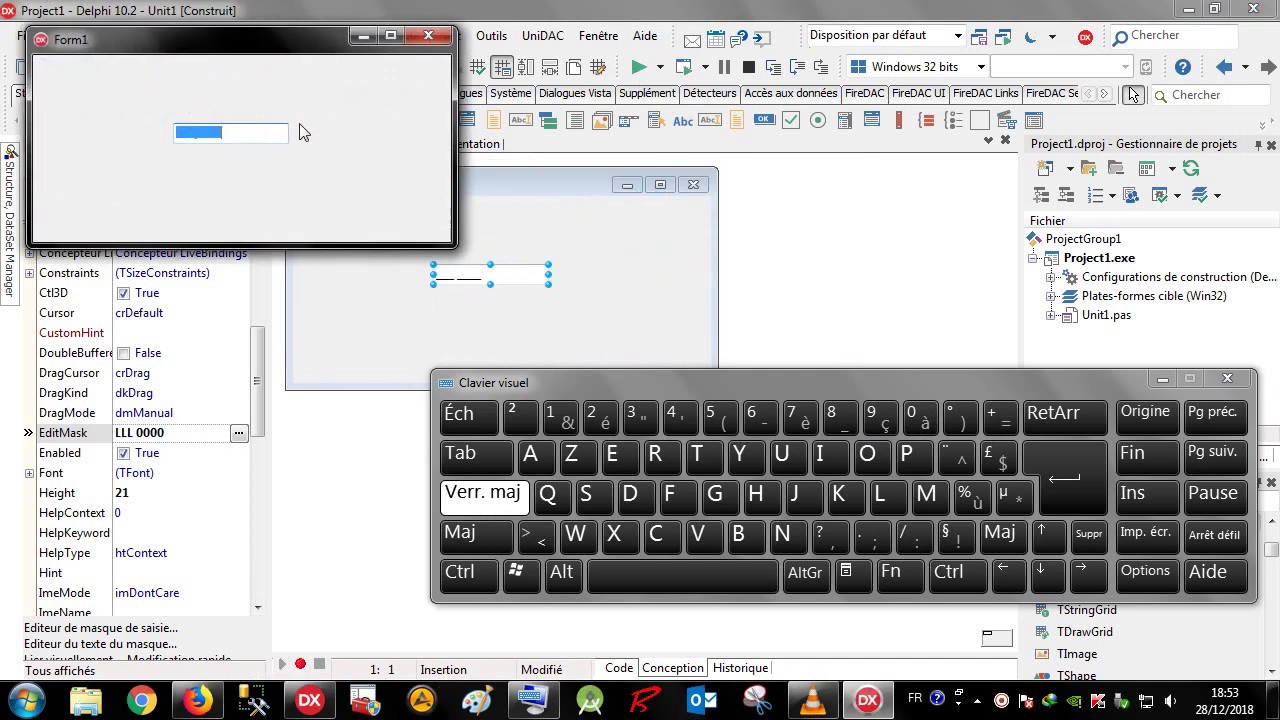The height and width of the screenshot is (720, 1280).
Task: Switch to the Dialogues Vista palette tab
Action: pos(575,93)
